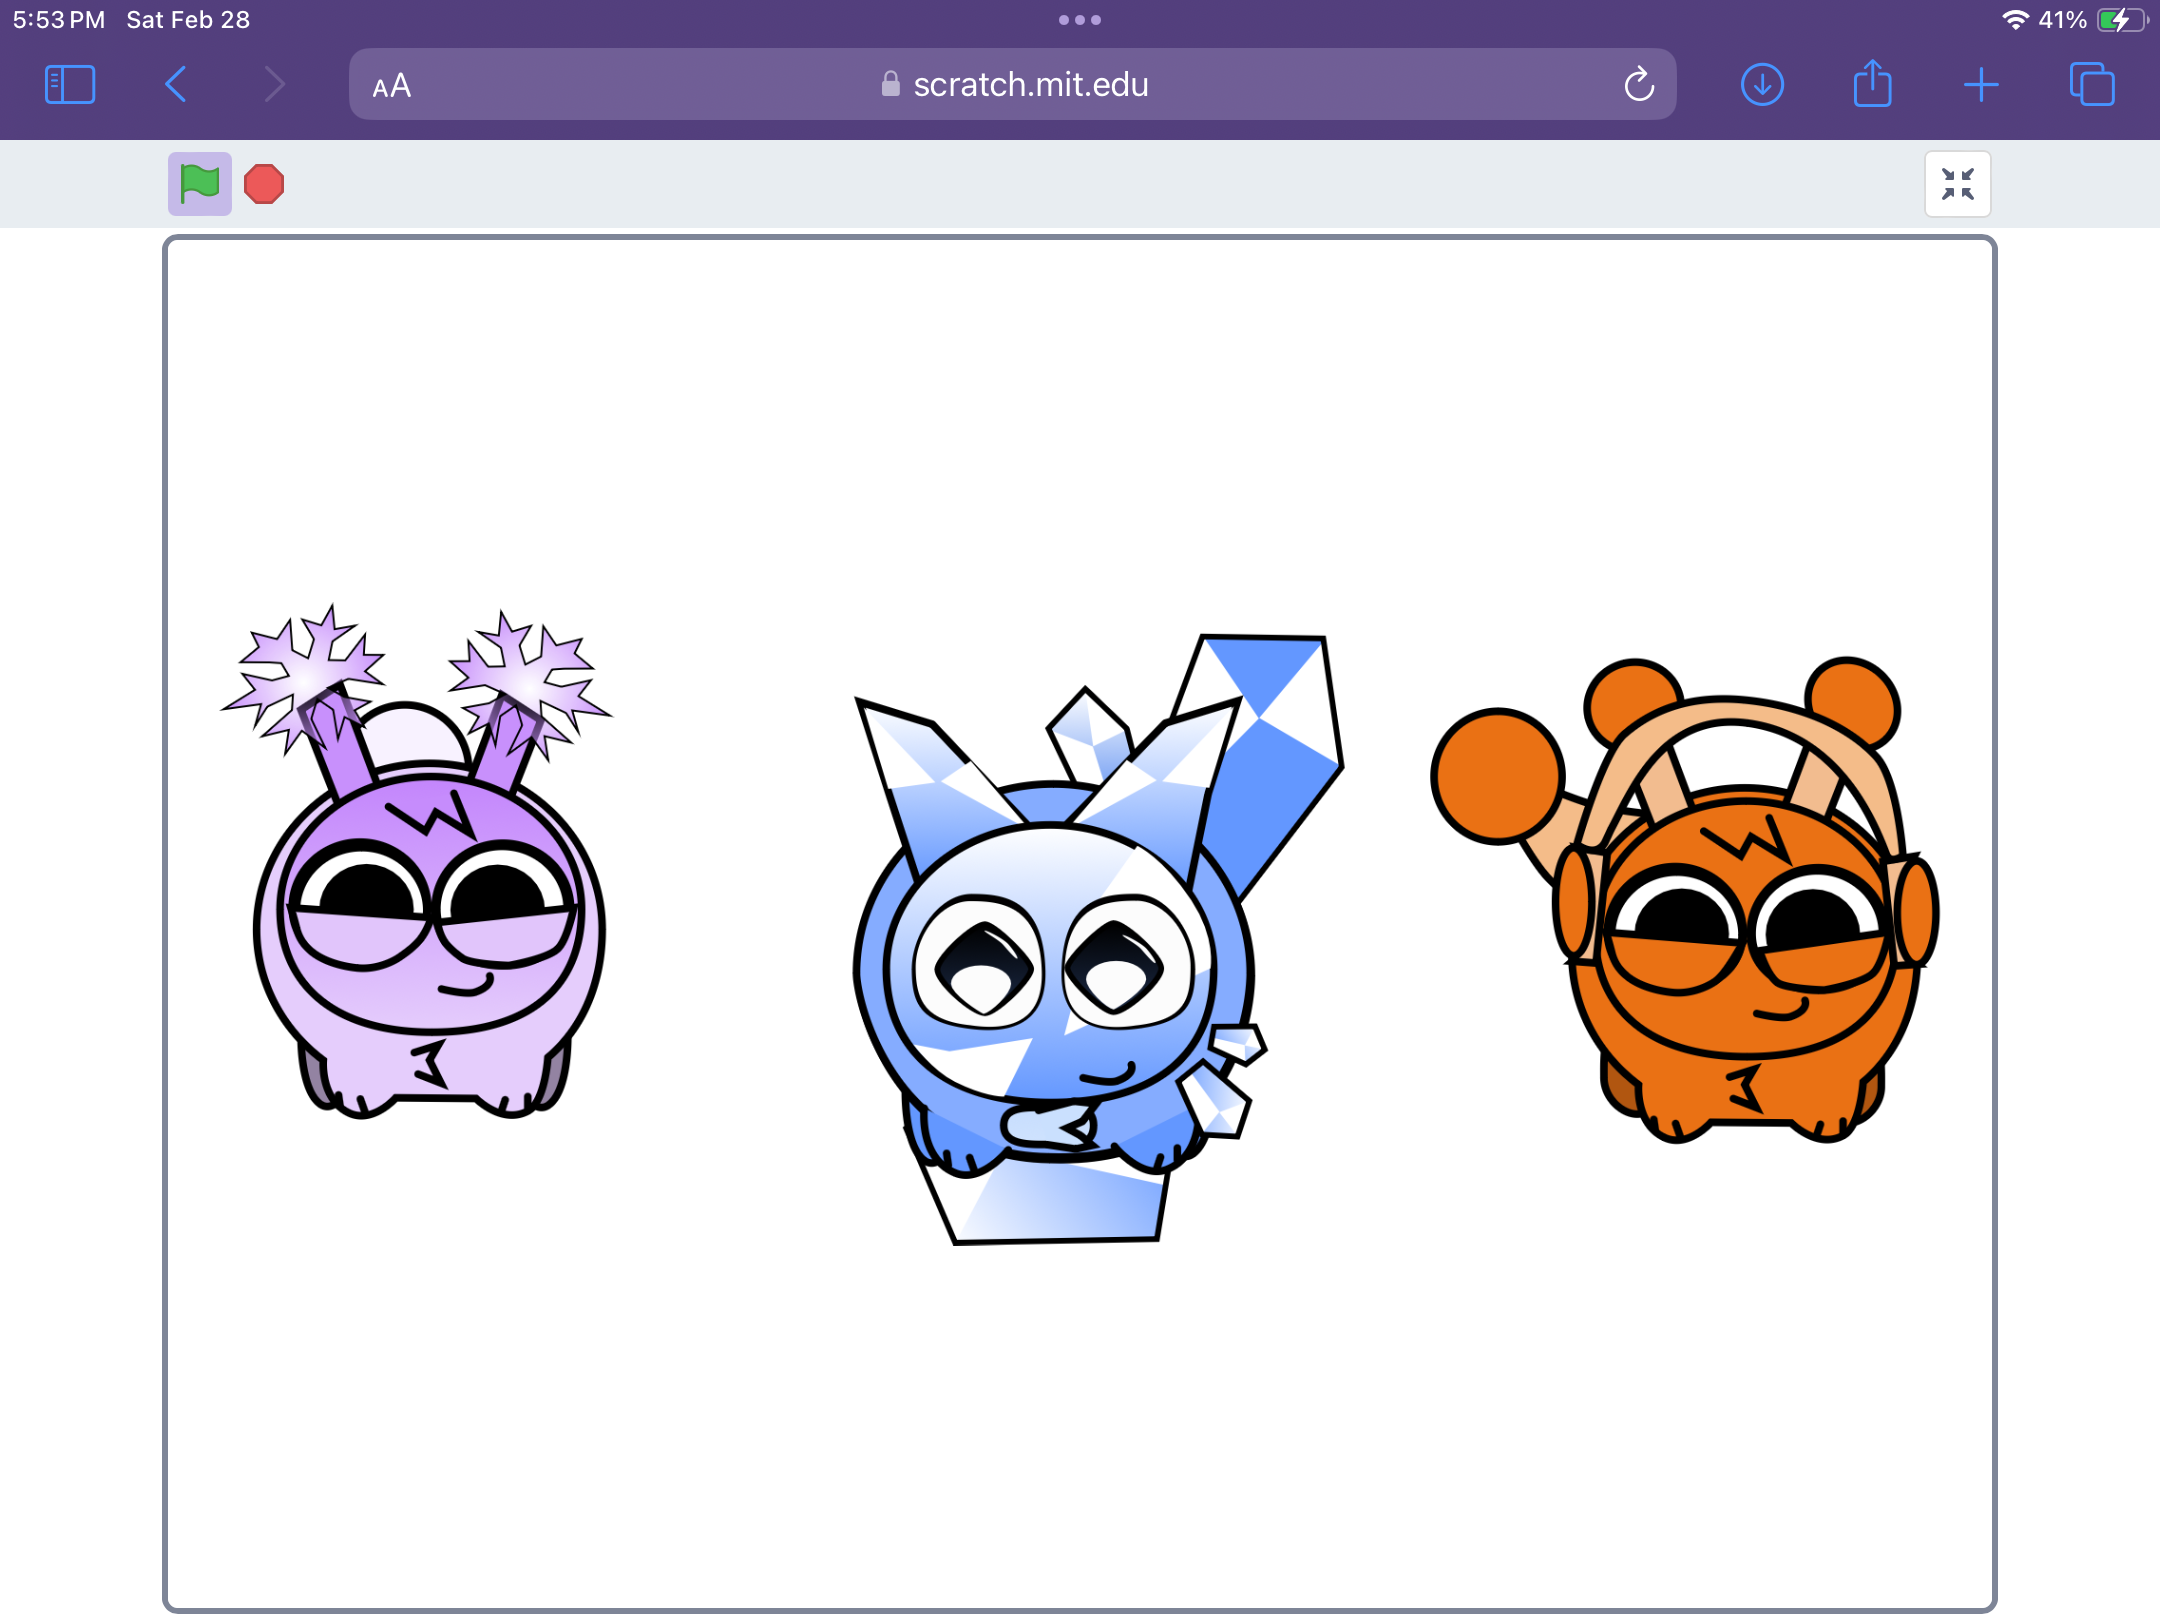Tap the battery indicator in status bar
This screenshot has height=1620, width=2160.
coord(2120,20)
